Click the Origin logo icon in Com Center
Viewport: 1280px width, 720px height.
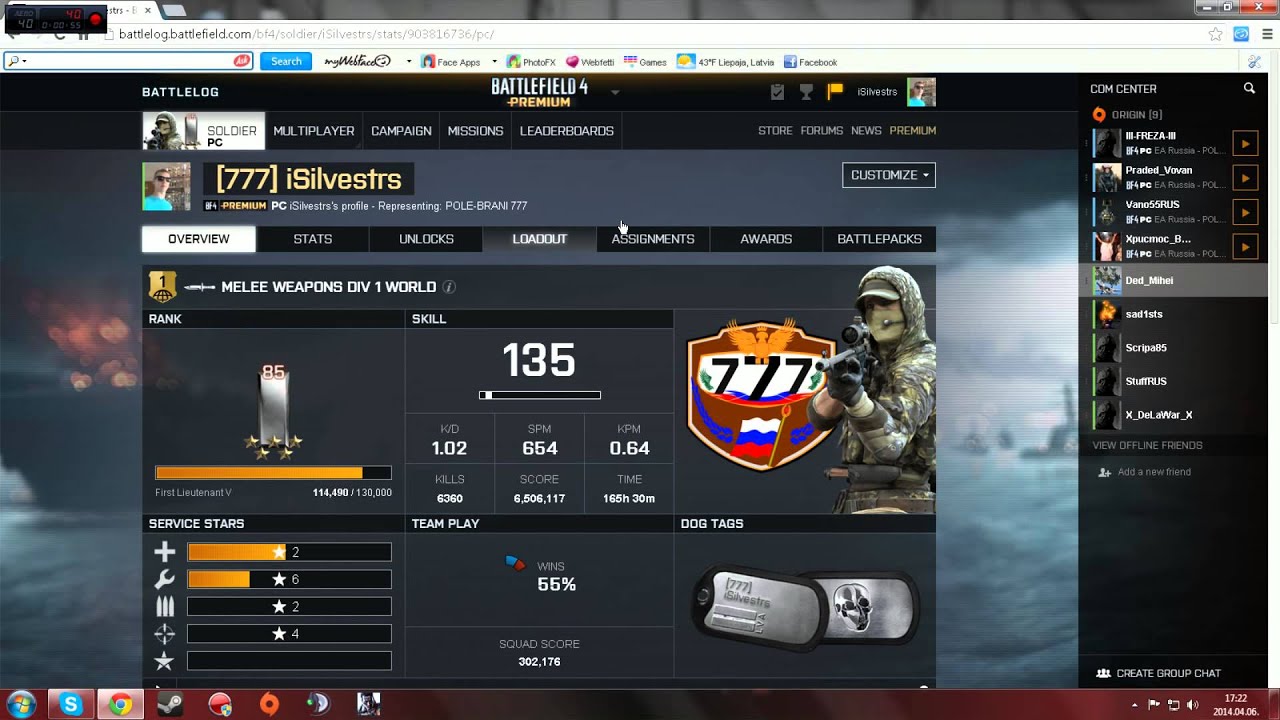[x=1099, y=115]
